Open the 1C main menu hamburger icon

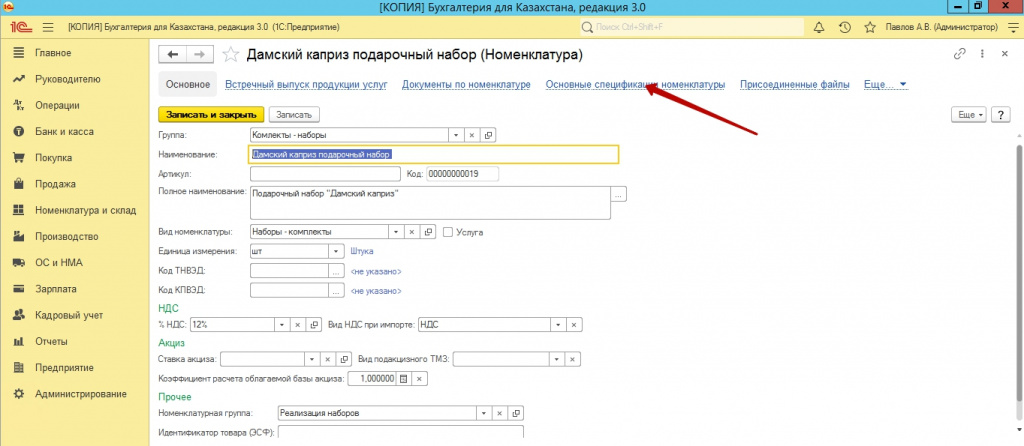click(48, 27)
